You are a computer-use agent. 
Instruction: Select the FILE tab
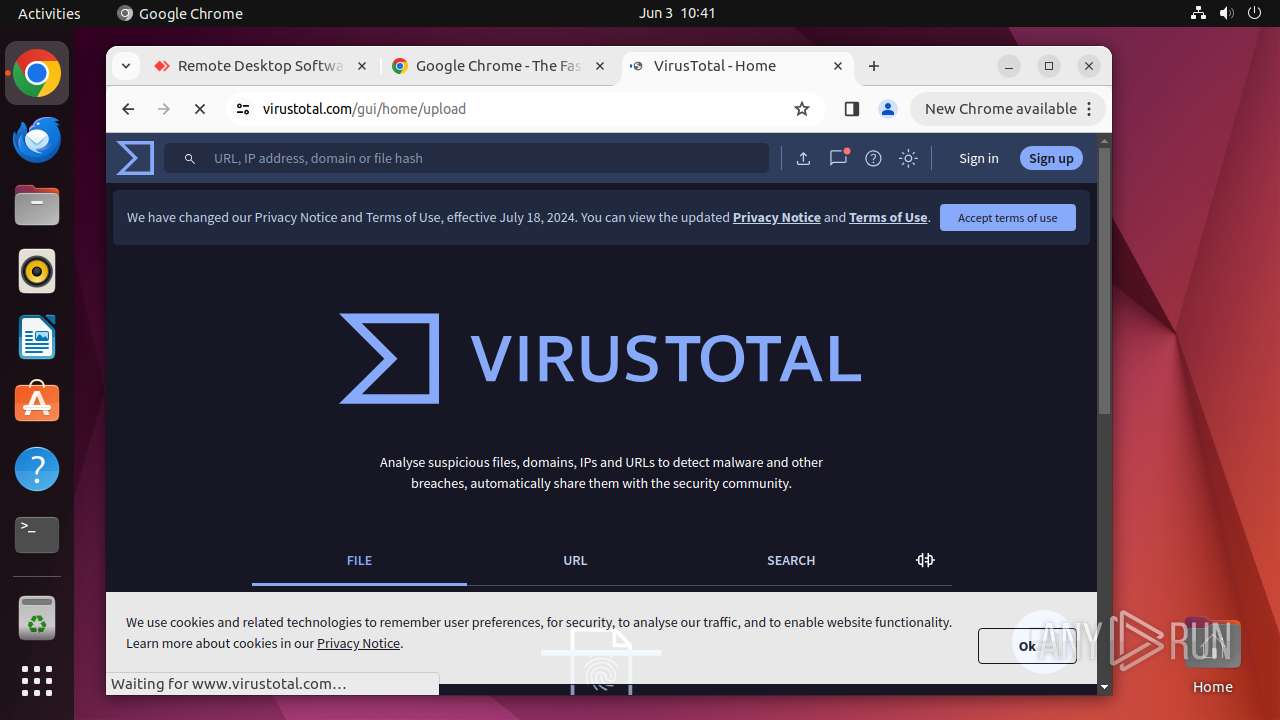tap(359, 561)
